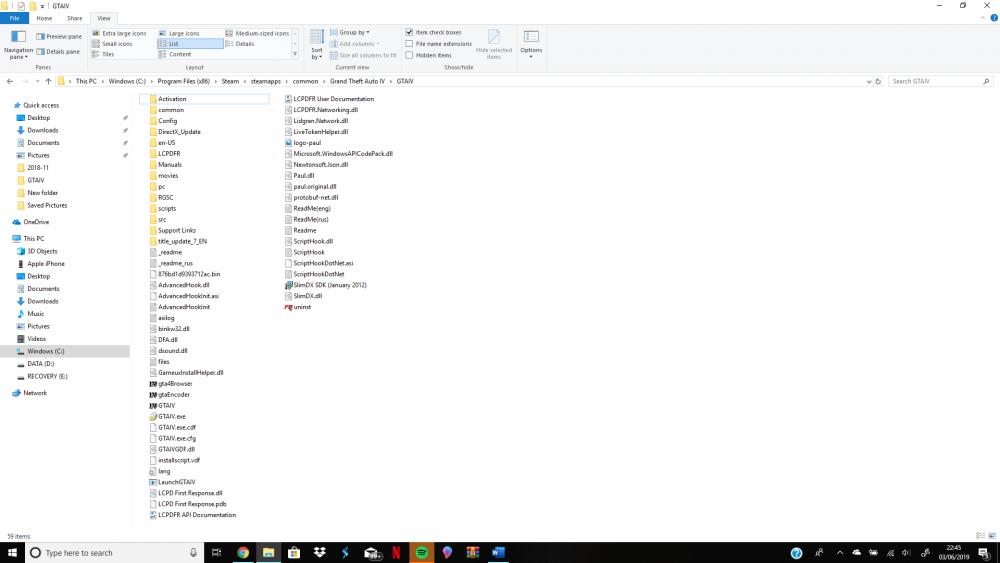Switch to large thumbnails view in status bar
Viewport: 1000px width, 563px height.
pos(992,536)
